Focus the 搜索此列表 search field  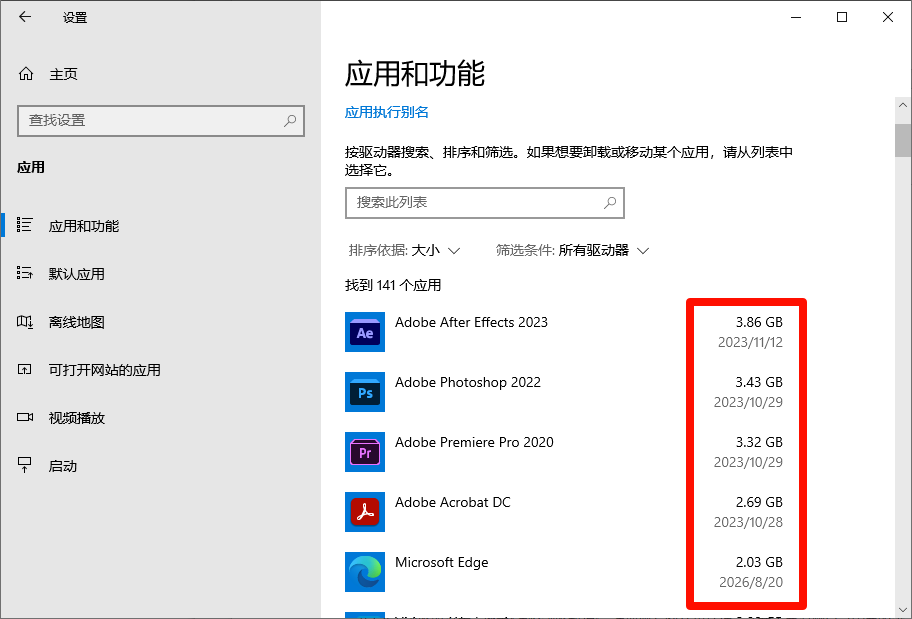(484, 202)
